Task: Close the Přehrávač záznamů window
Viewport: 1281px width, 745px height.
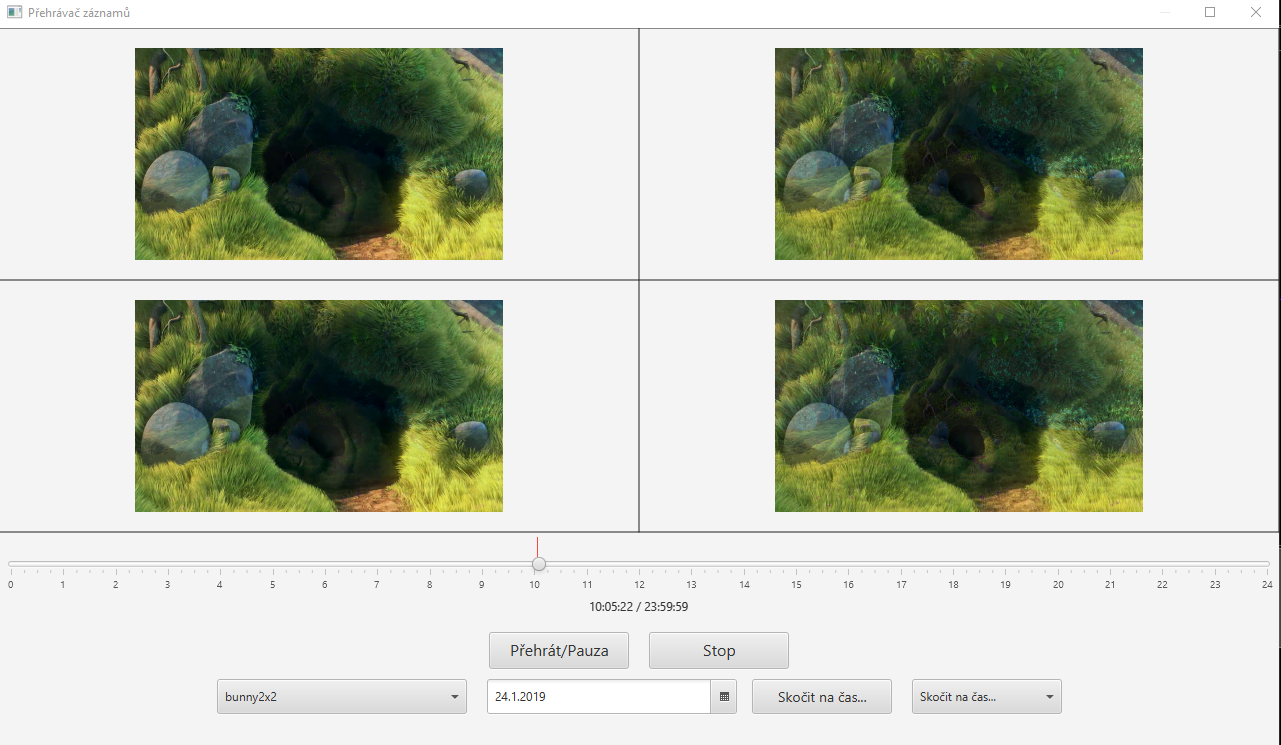Action: pos(1256,13)
